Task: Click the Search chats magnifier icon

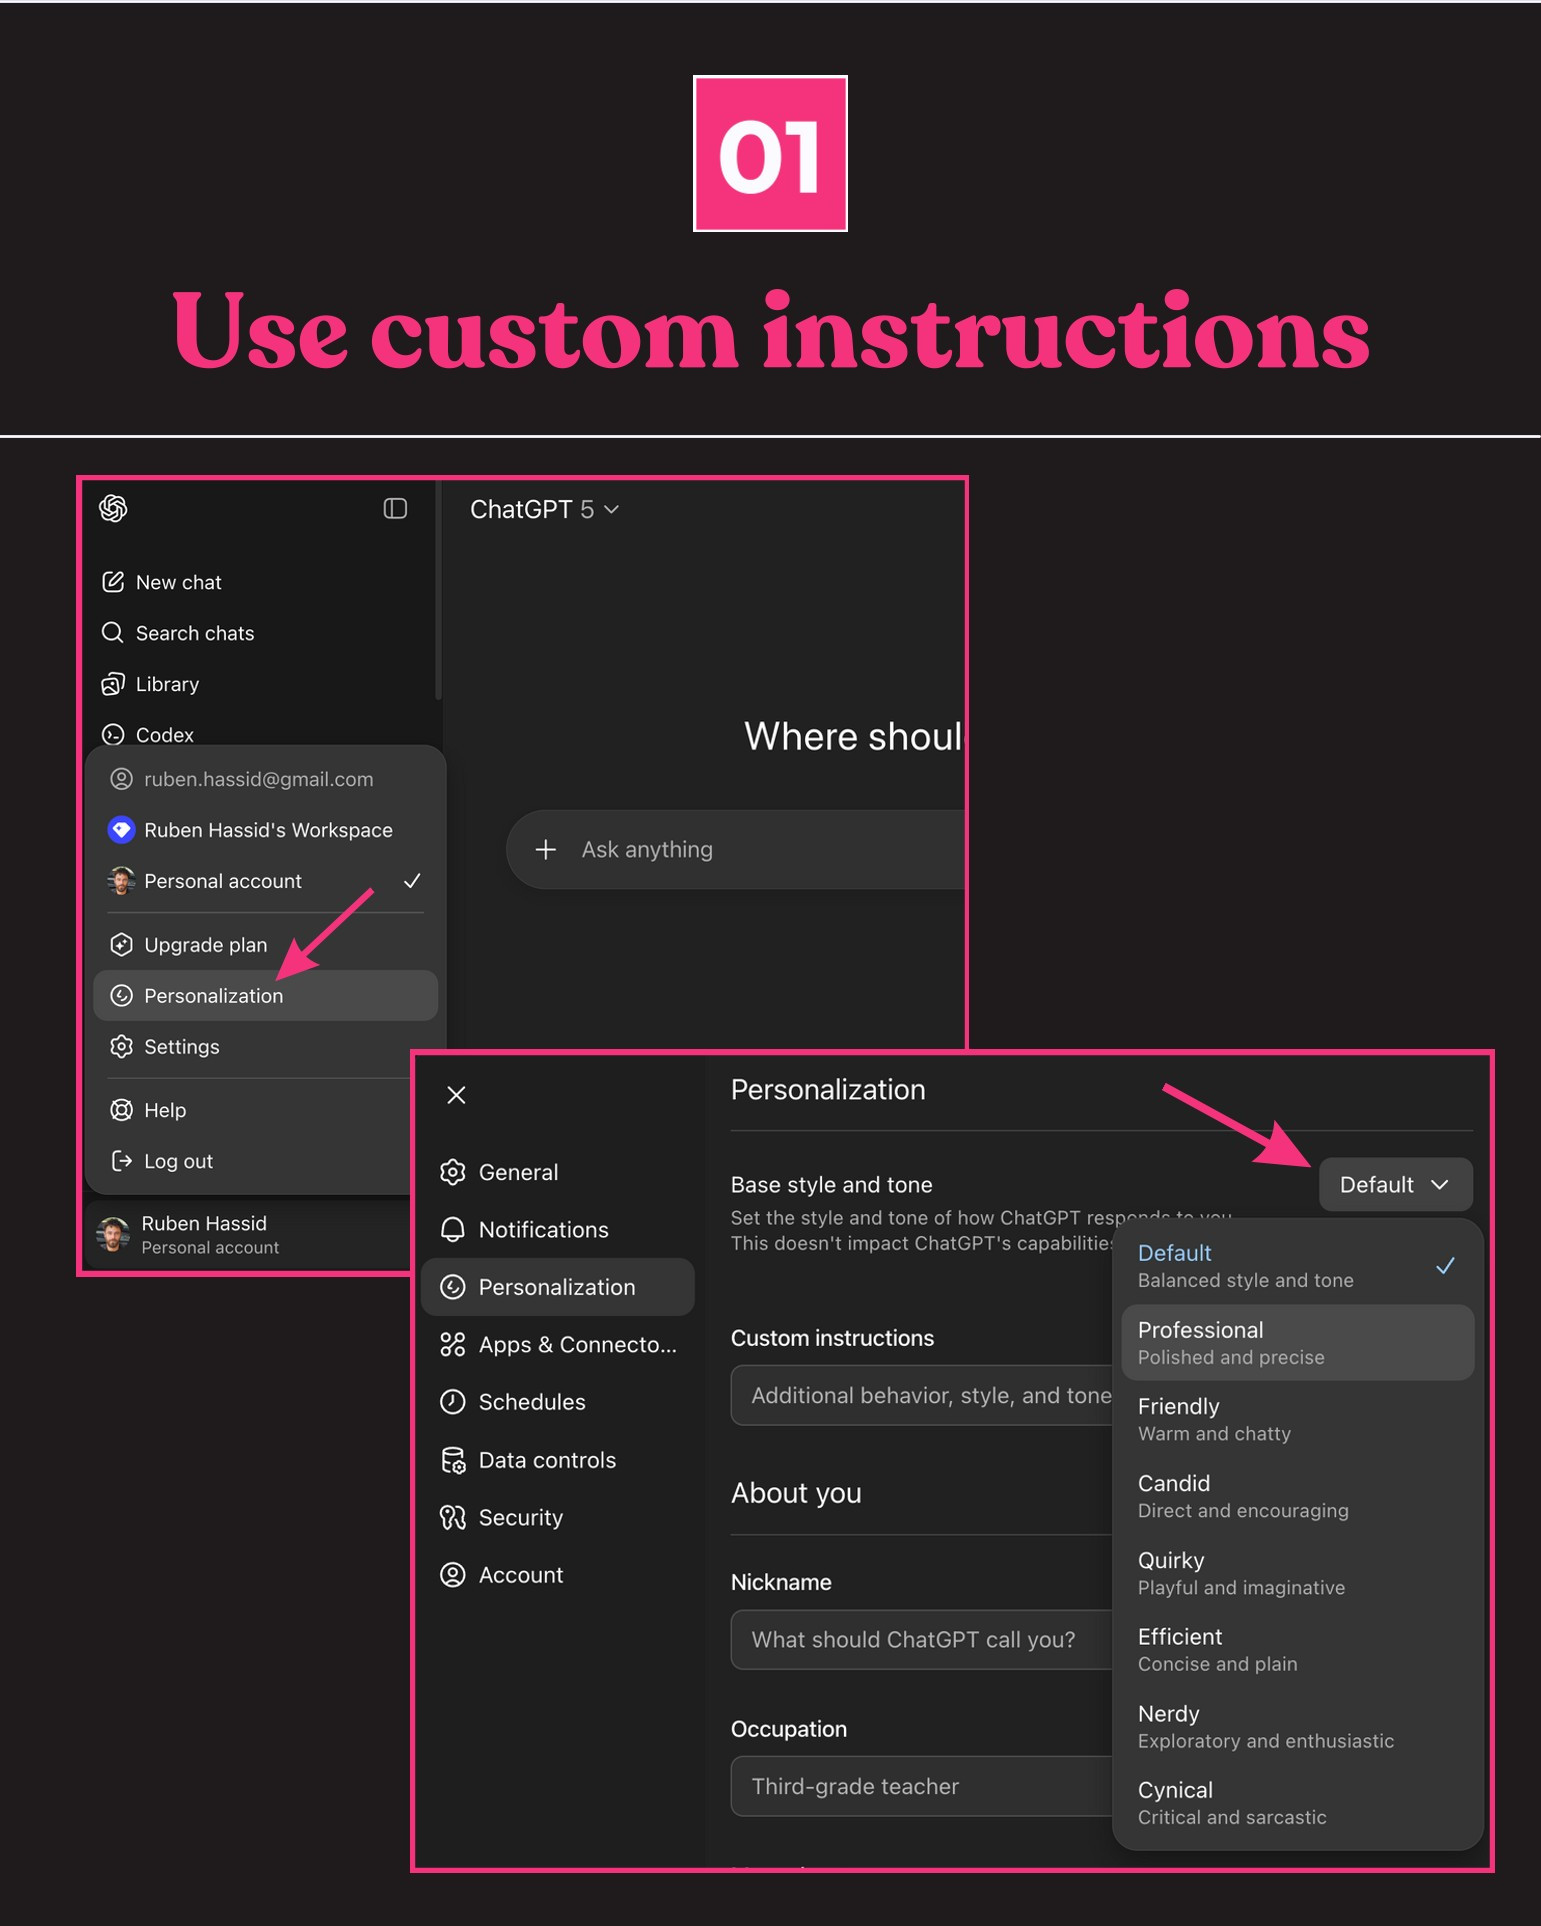Action: 113,633
